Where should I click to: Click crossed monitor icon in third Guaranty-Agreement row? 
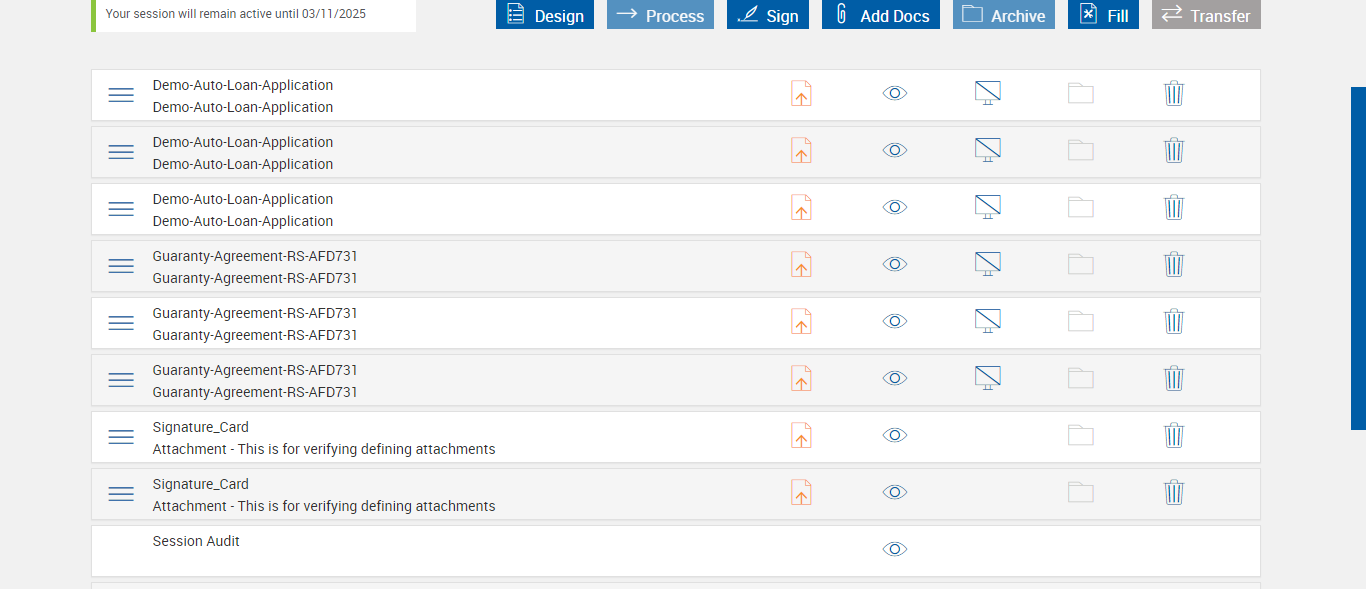988,378
